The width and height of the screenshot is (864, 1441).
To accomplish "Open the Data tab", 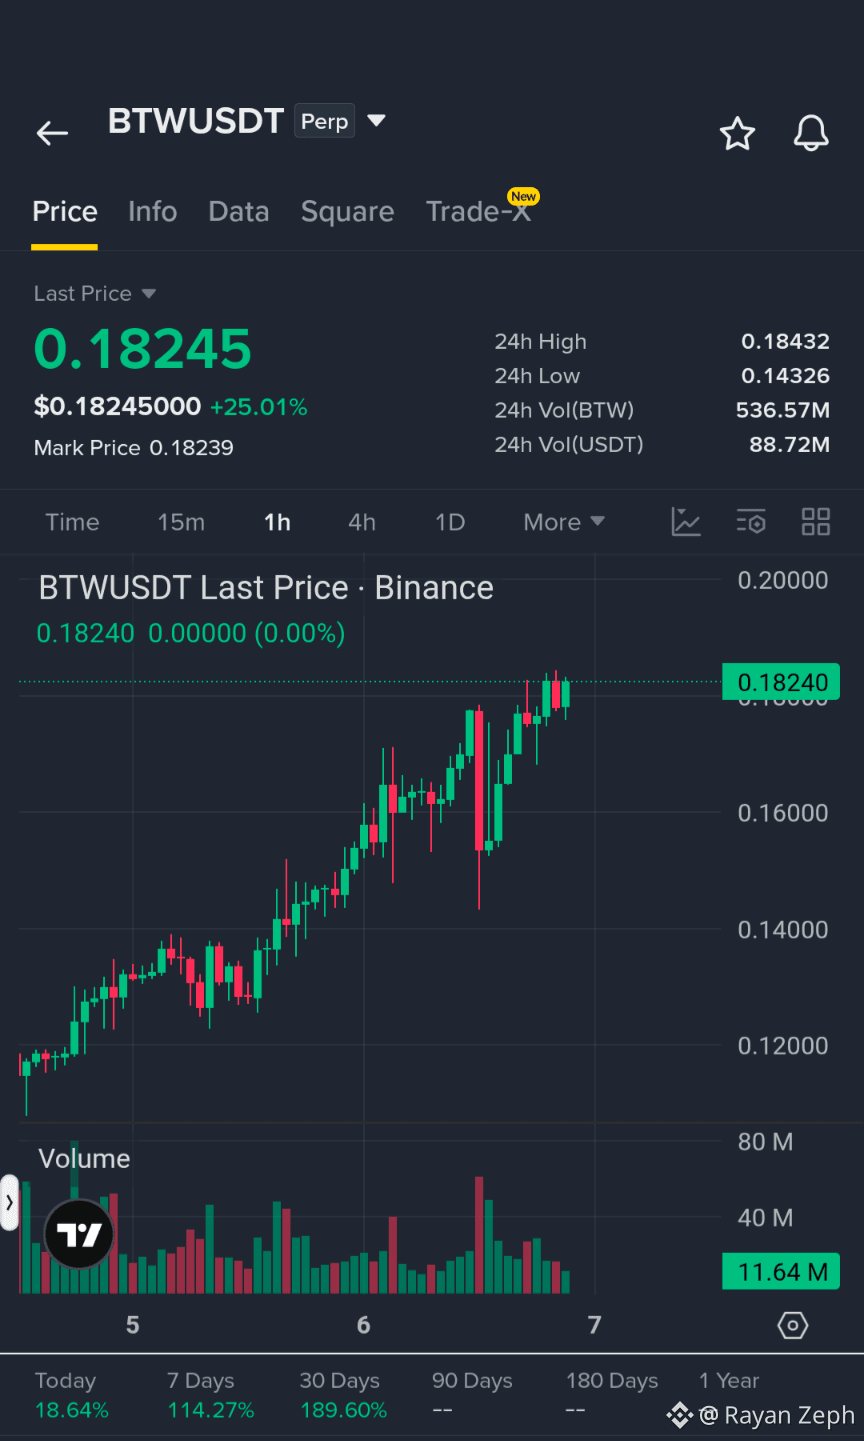I will click(239, 212).
